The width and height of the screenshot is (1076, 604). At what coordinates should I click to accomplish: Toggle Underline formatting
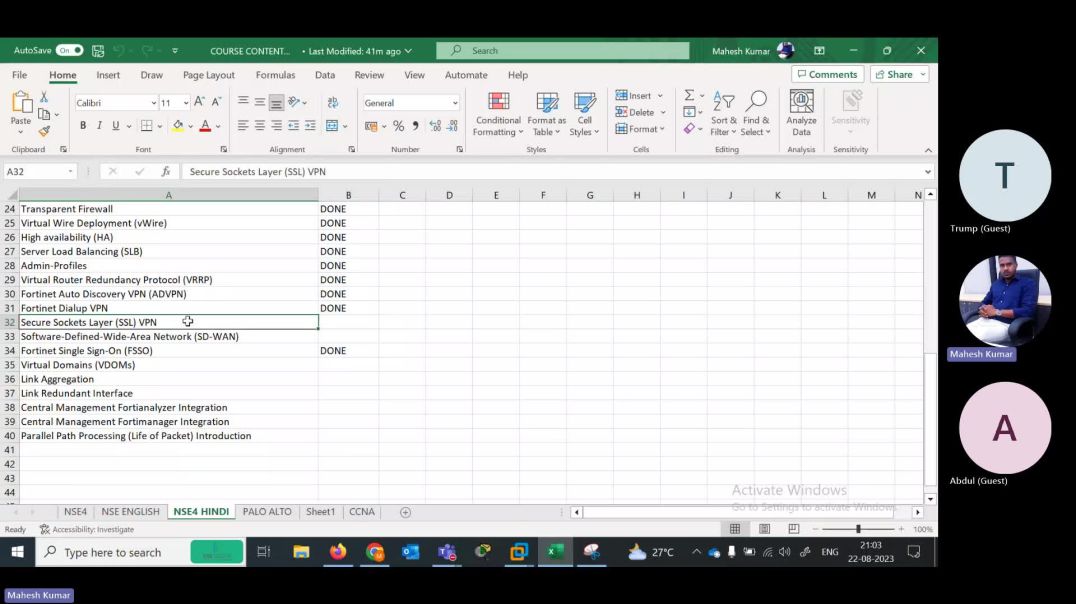[115, 126]
